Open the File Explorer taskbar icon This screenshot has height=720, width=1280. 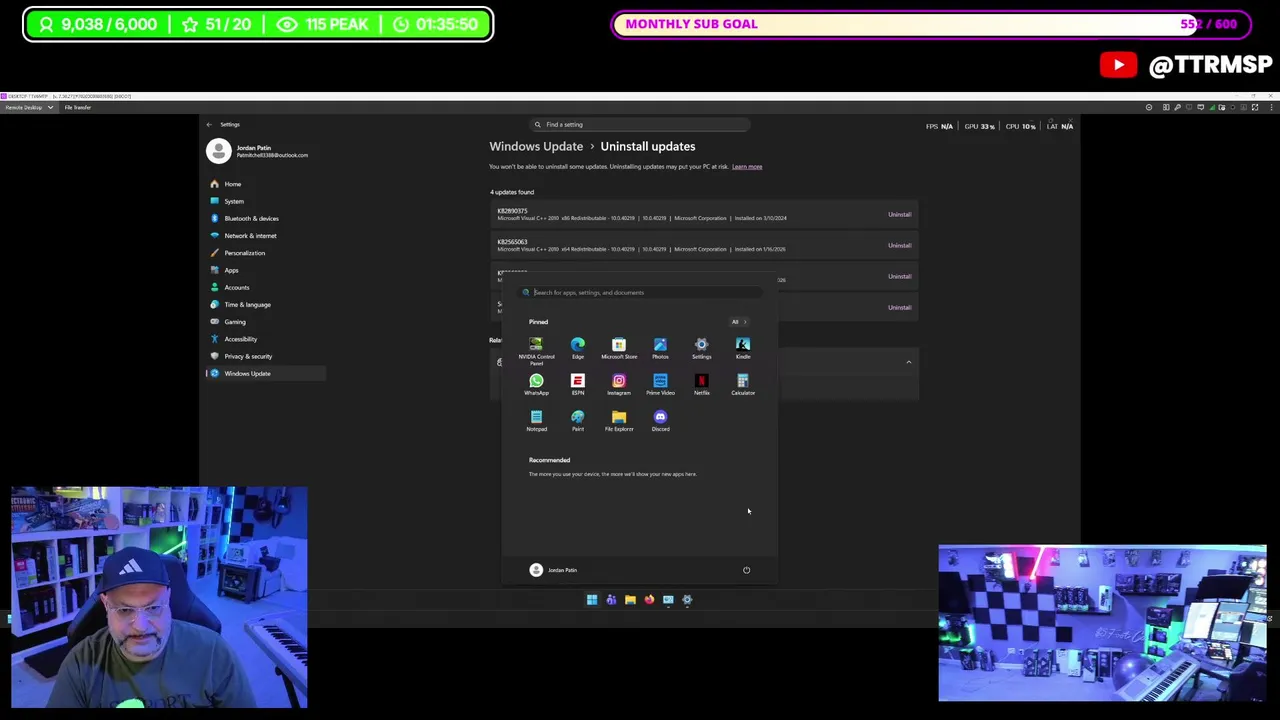(x=630, y=600)
